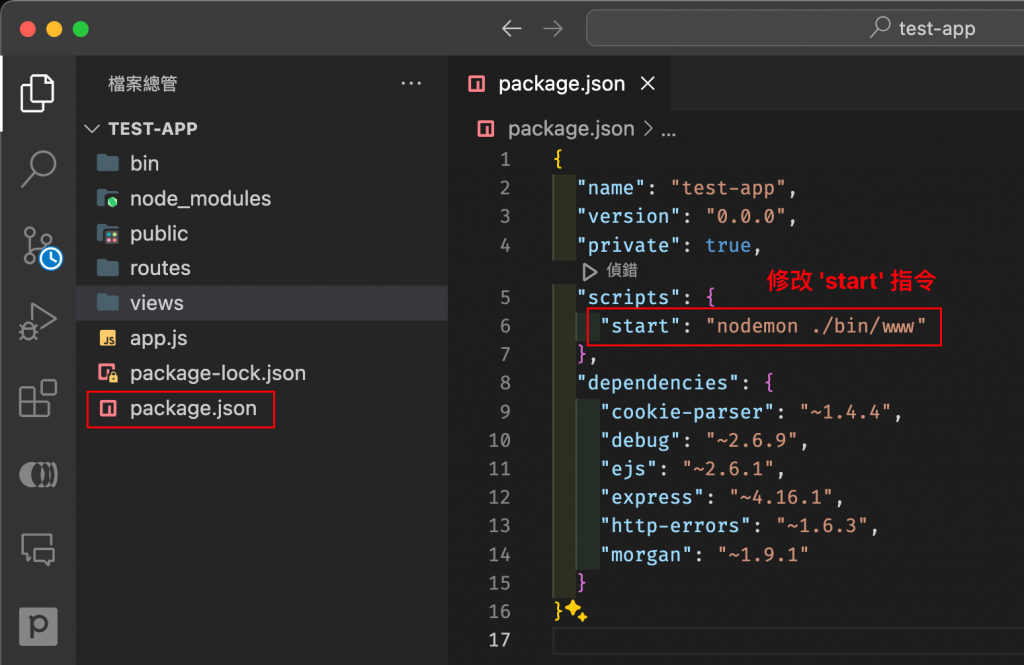Viewport: 1024px width, 665px height.
Task: Navigate back with the left arrow
Action: 512,28
